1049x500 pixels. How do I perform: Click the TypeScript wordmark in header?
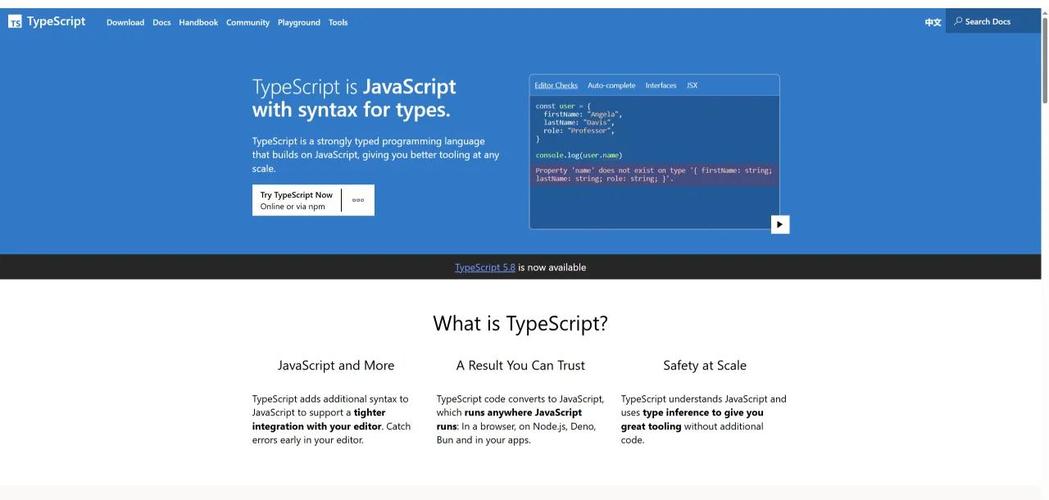point(56,21)
